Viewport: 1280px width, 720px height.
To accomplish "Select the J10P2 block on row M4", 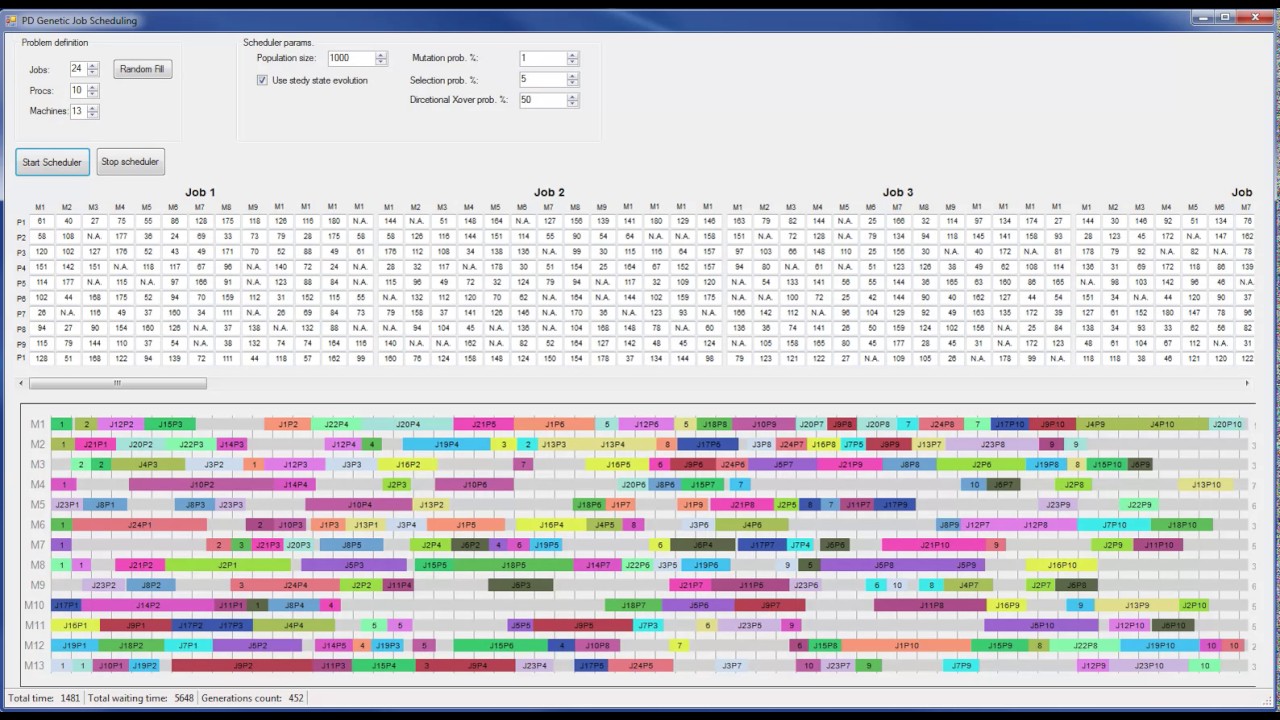I will coord(201,484).
